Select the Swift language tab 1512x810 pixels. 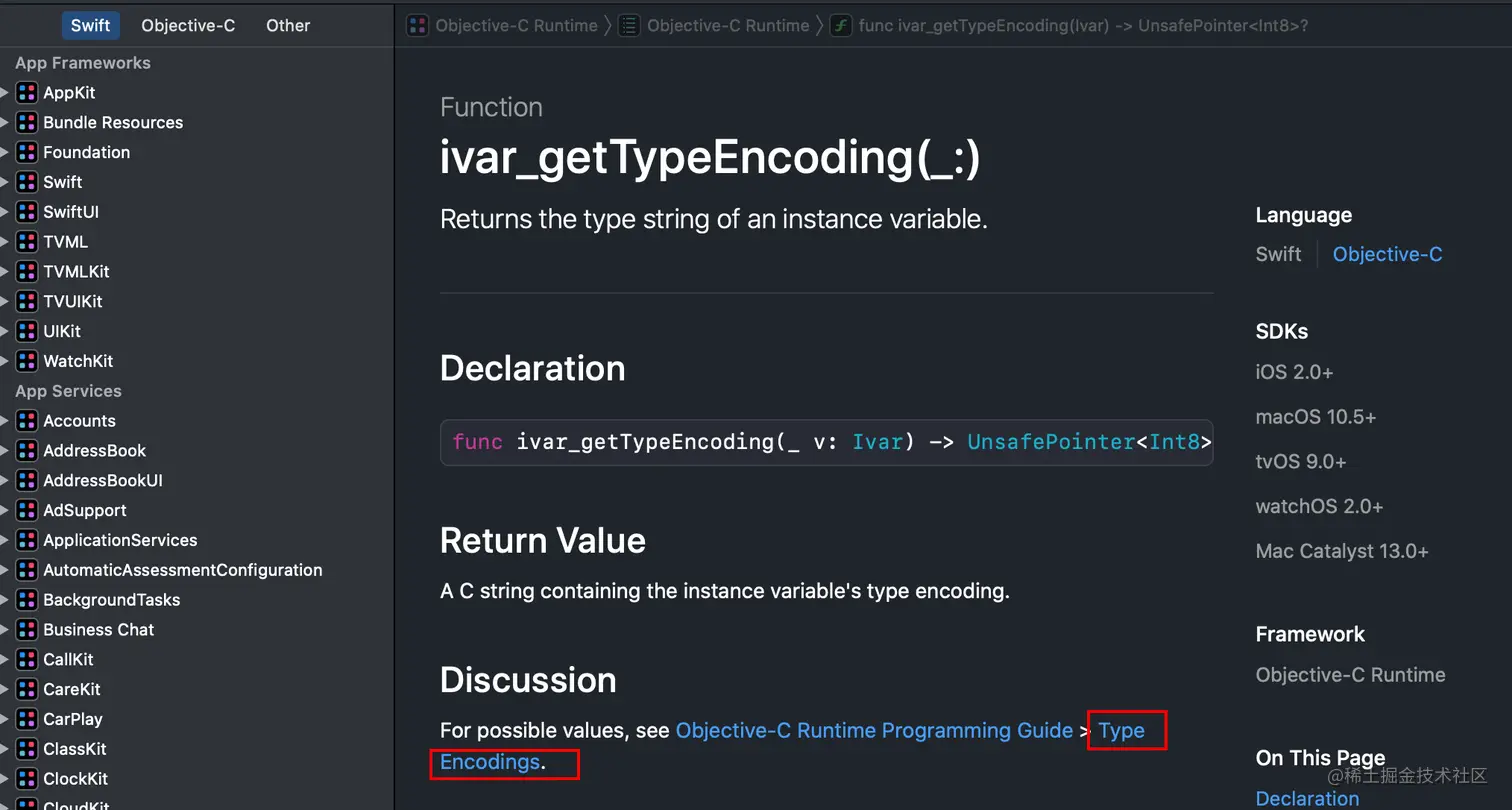[90, 25]
